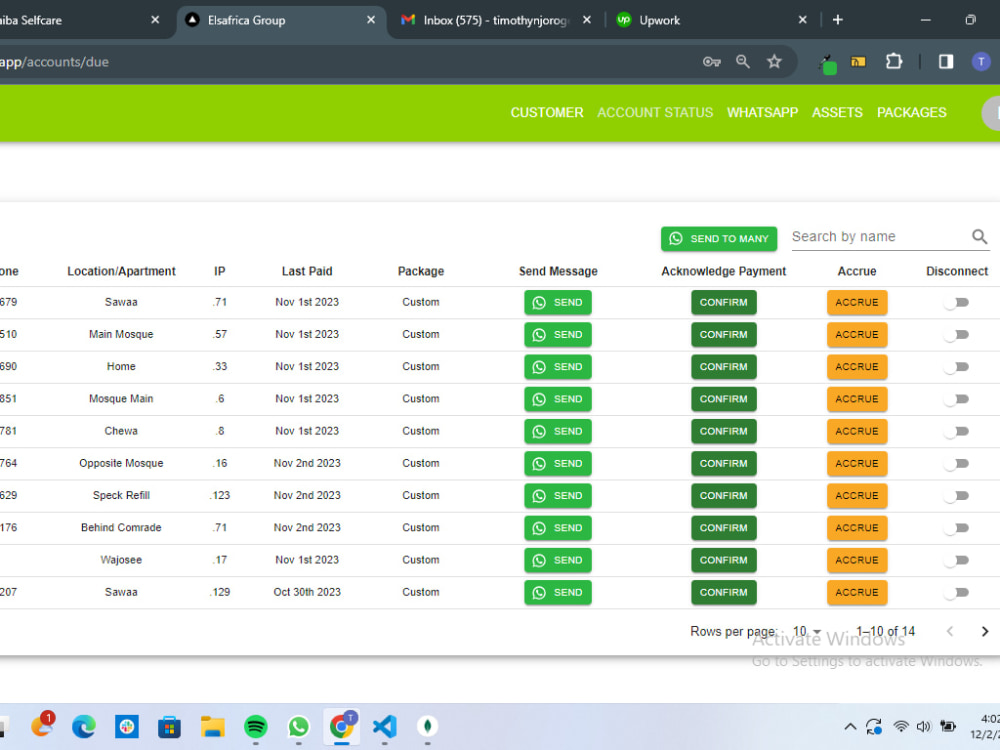The width and height of the screenshot is (1000, 750).
Task: Open the Rows per page dropdown
Action: 807,631
